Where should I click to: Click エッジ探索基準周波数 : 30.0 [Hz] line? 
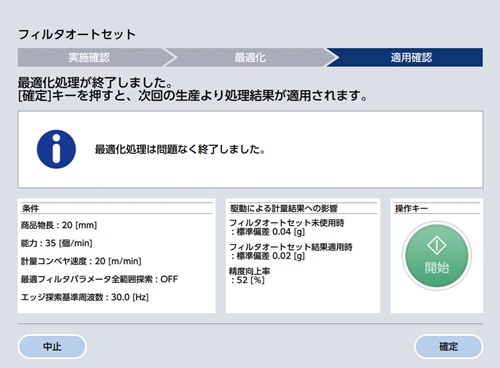(85, 297)
